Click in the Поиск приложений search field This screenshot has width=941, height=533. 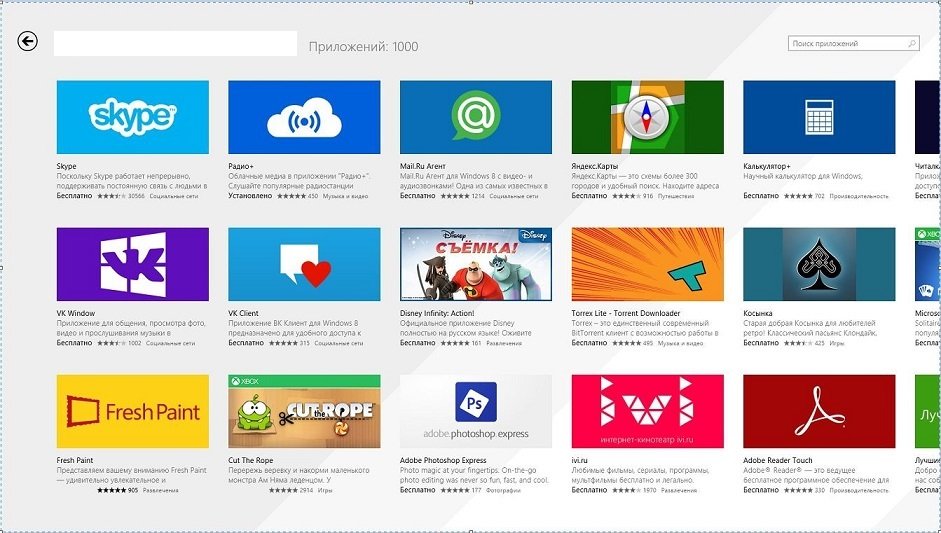(847, 44)
